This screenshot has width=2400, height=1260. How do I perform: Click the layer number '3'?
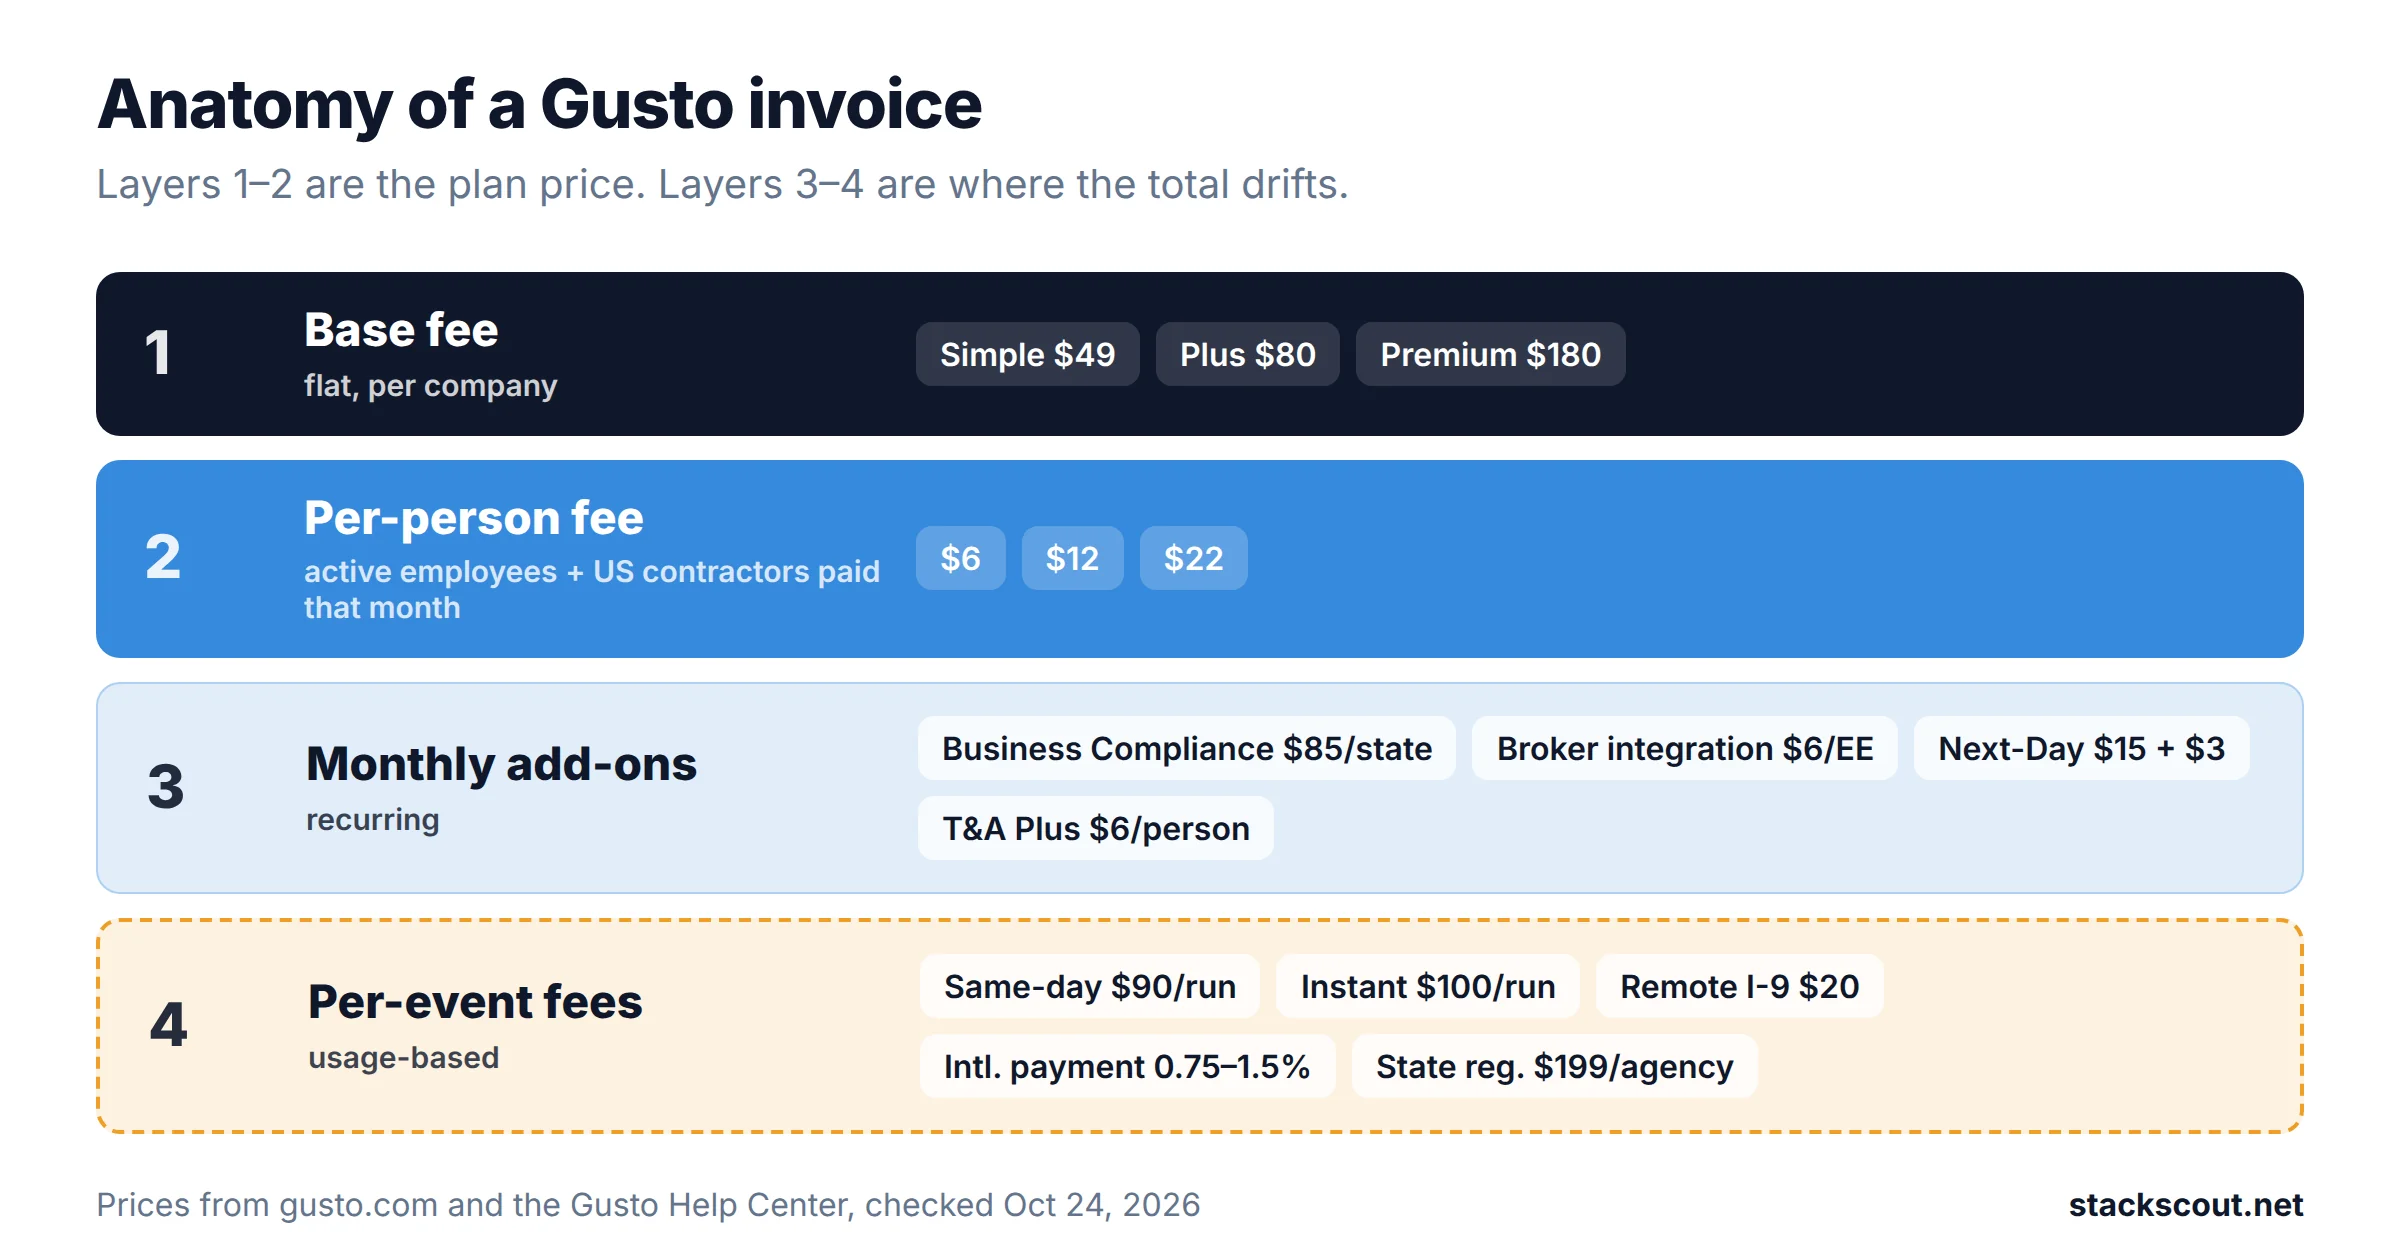(x=166, y=787)
